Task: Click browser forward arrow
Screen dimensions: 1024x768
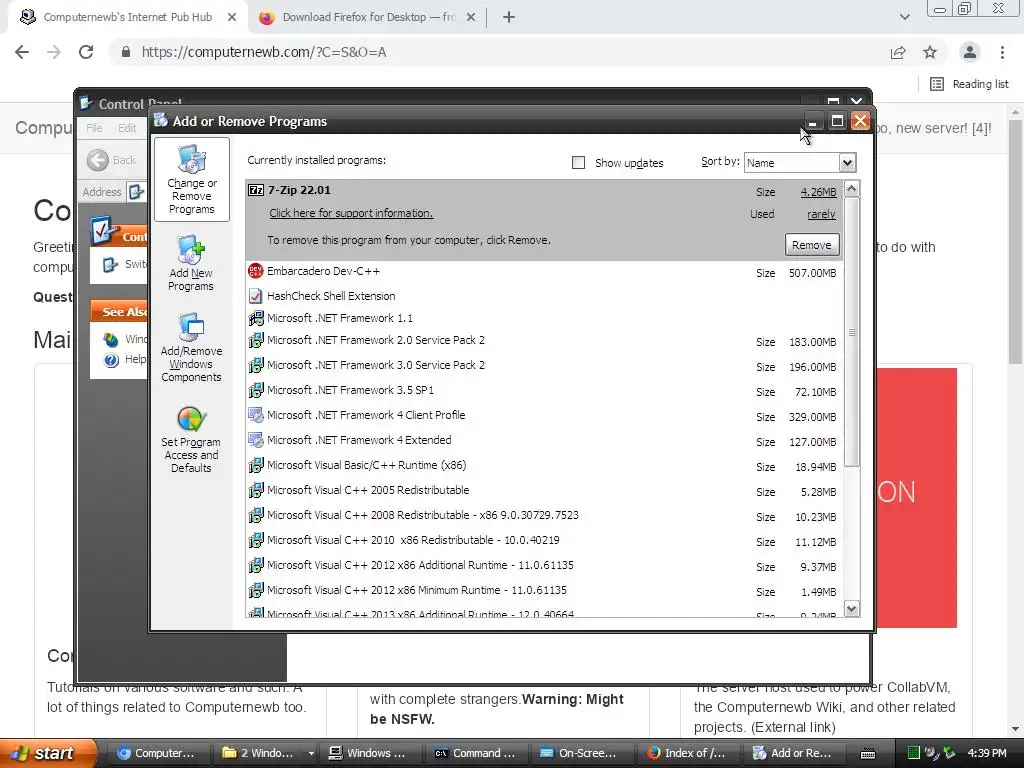Action: tap(54, 52)
